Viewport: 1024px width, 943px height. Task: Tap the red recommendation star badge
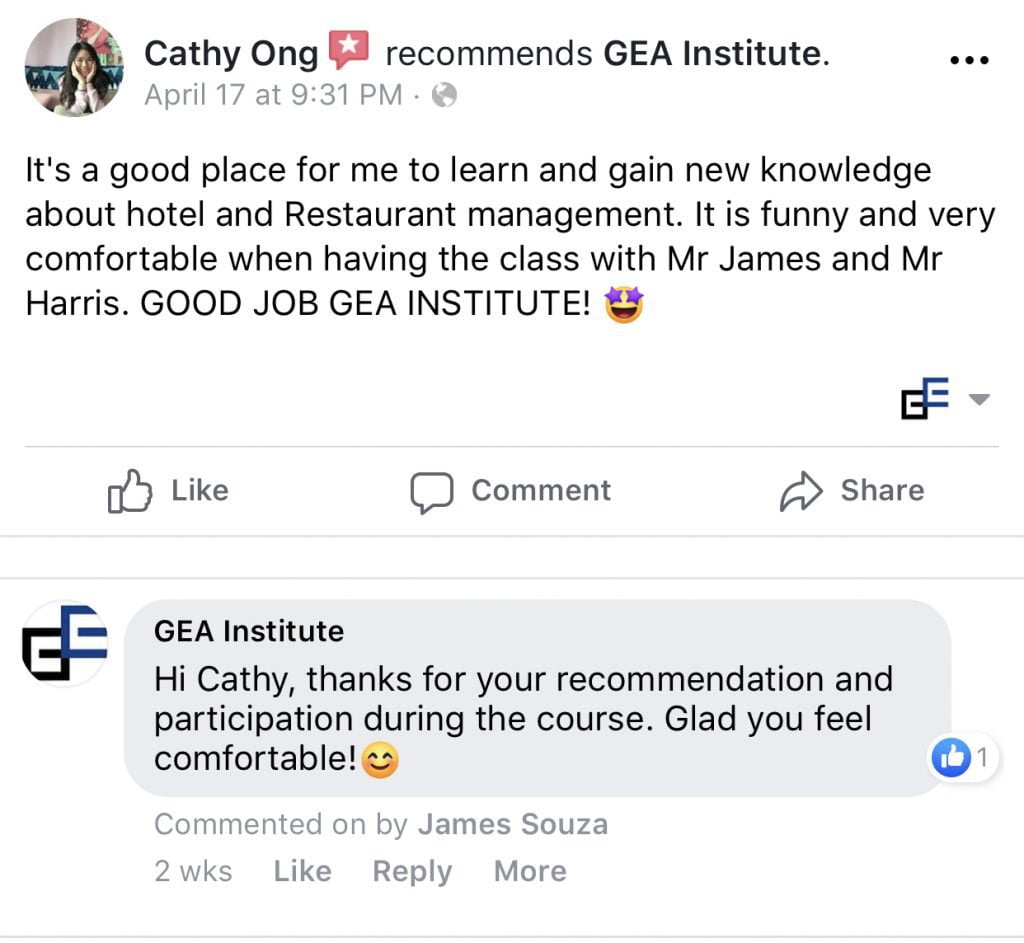[349, 50]
